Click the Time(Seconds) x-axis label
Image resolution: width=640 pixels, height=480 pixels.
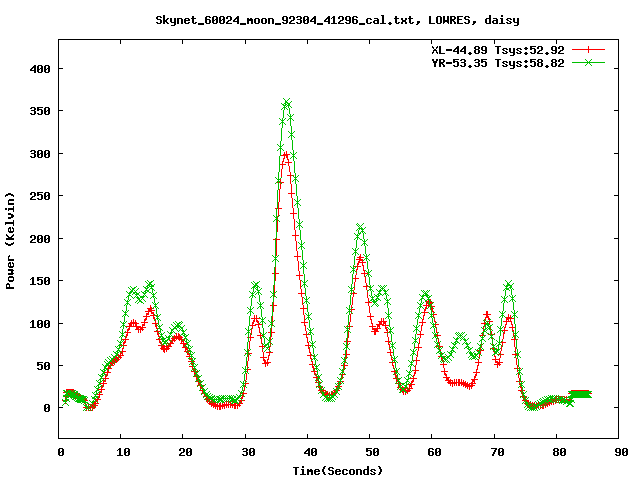(x=337, y=470)
